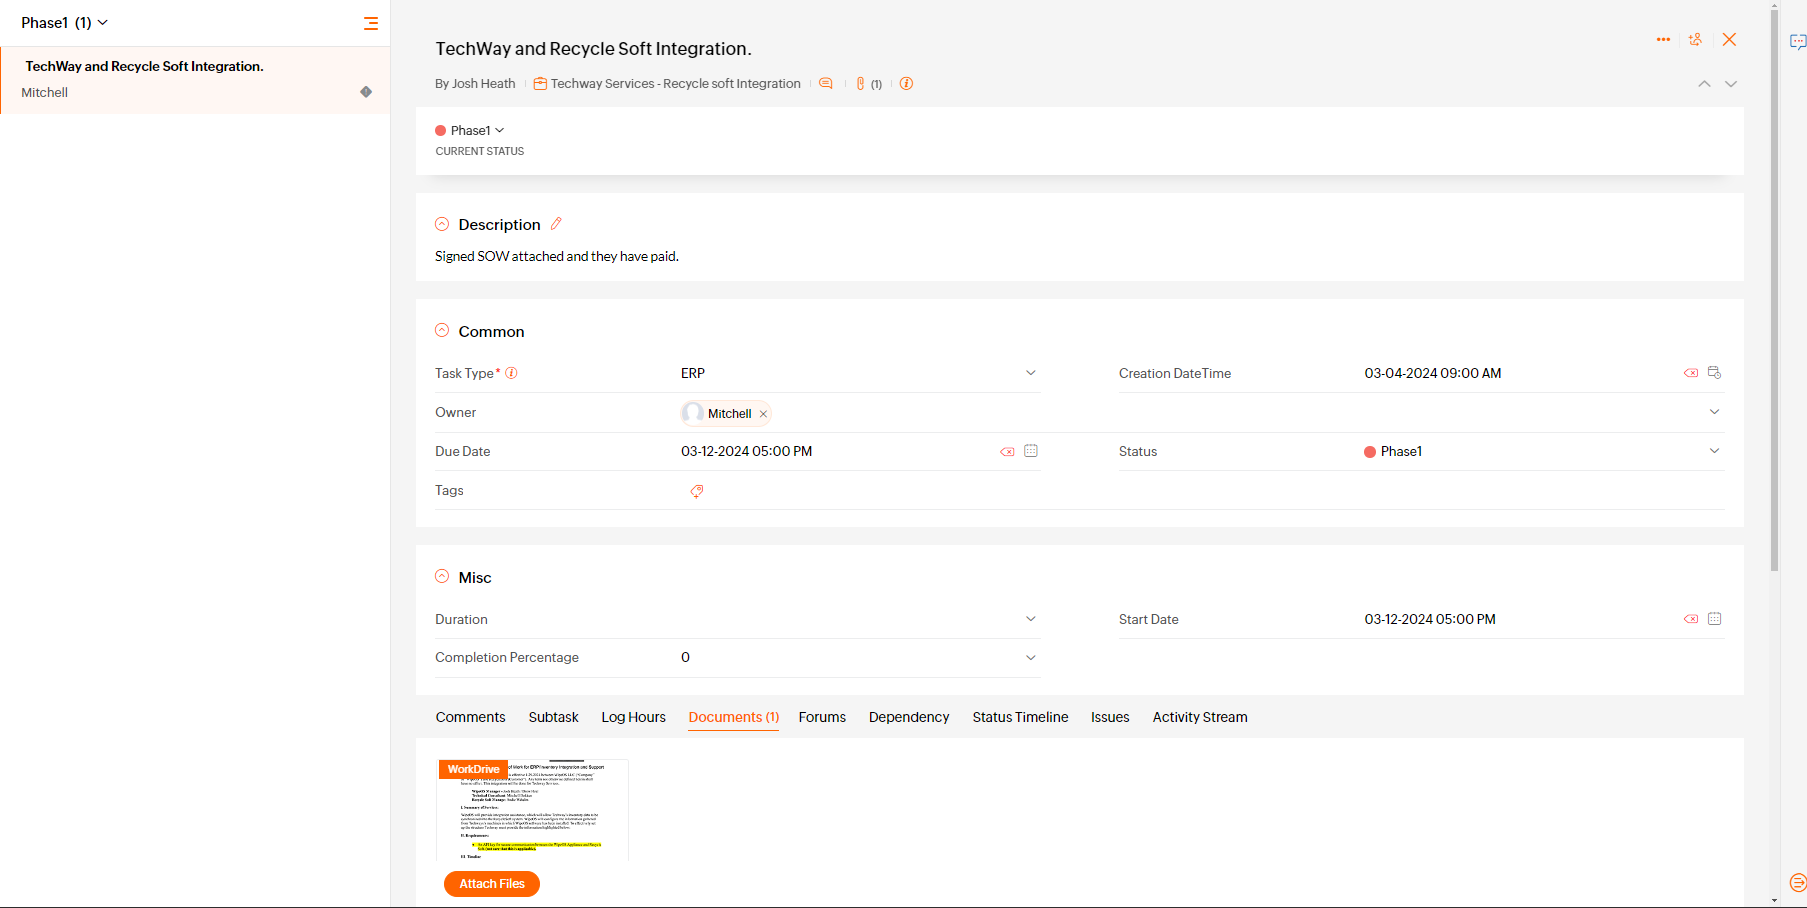Click the vertical scrollbar of the task panel

1774,290
